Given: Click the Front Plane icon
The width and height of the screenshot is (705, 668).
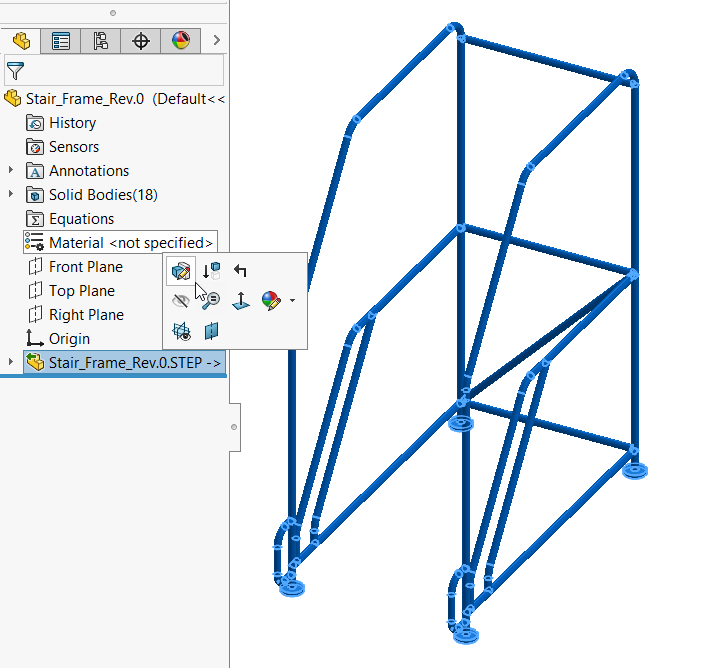Looking at the screenshot, I should 35,267.
